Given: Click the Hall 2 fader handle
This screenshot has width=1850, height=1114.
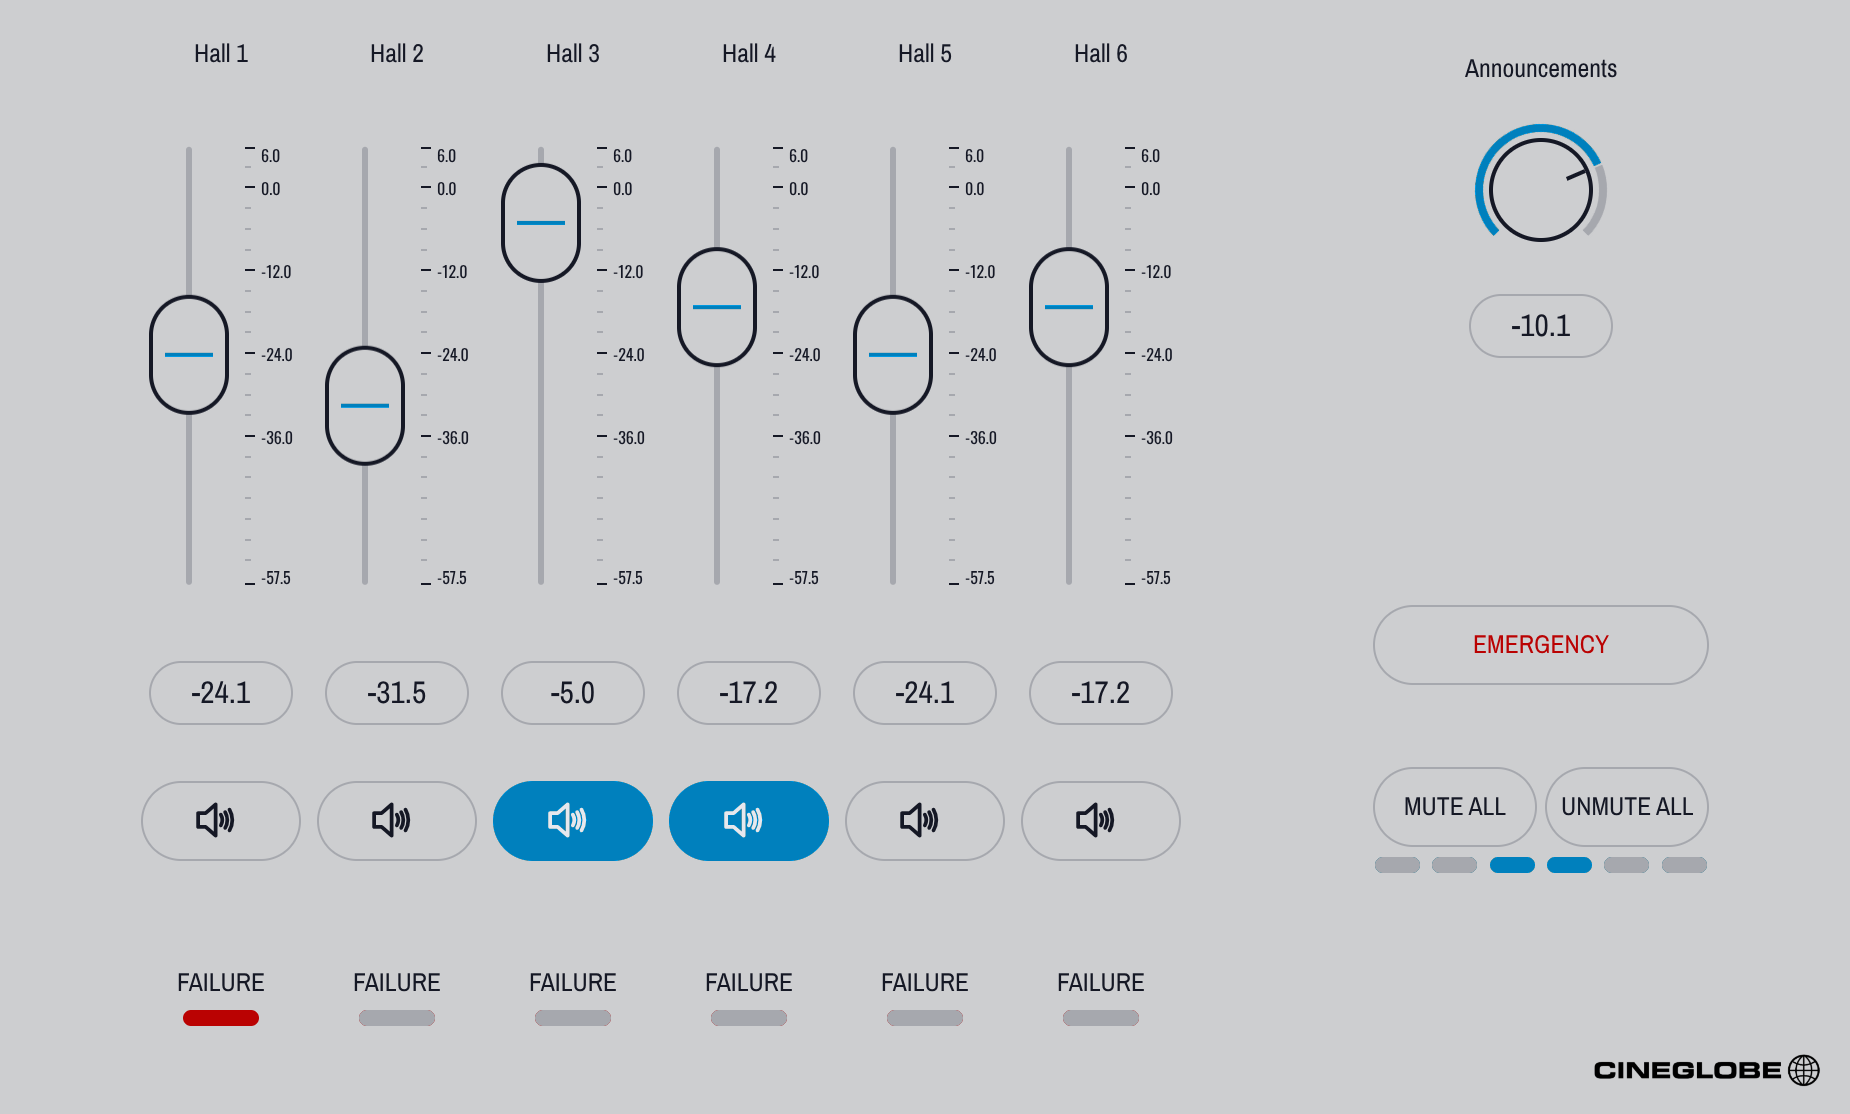Looking at the screenshot, I should point(365,406).
